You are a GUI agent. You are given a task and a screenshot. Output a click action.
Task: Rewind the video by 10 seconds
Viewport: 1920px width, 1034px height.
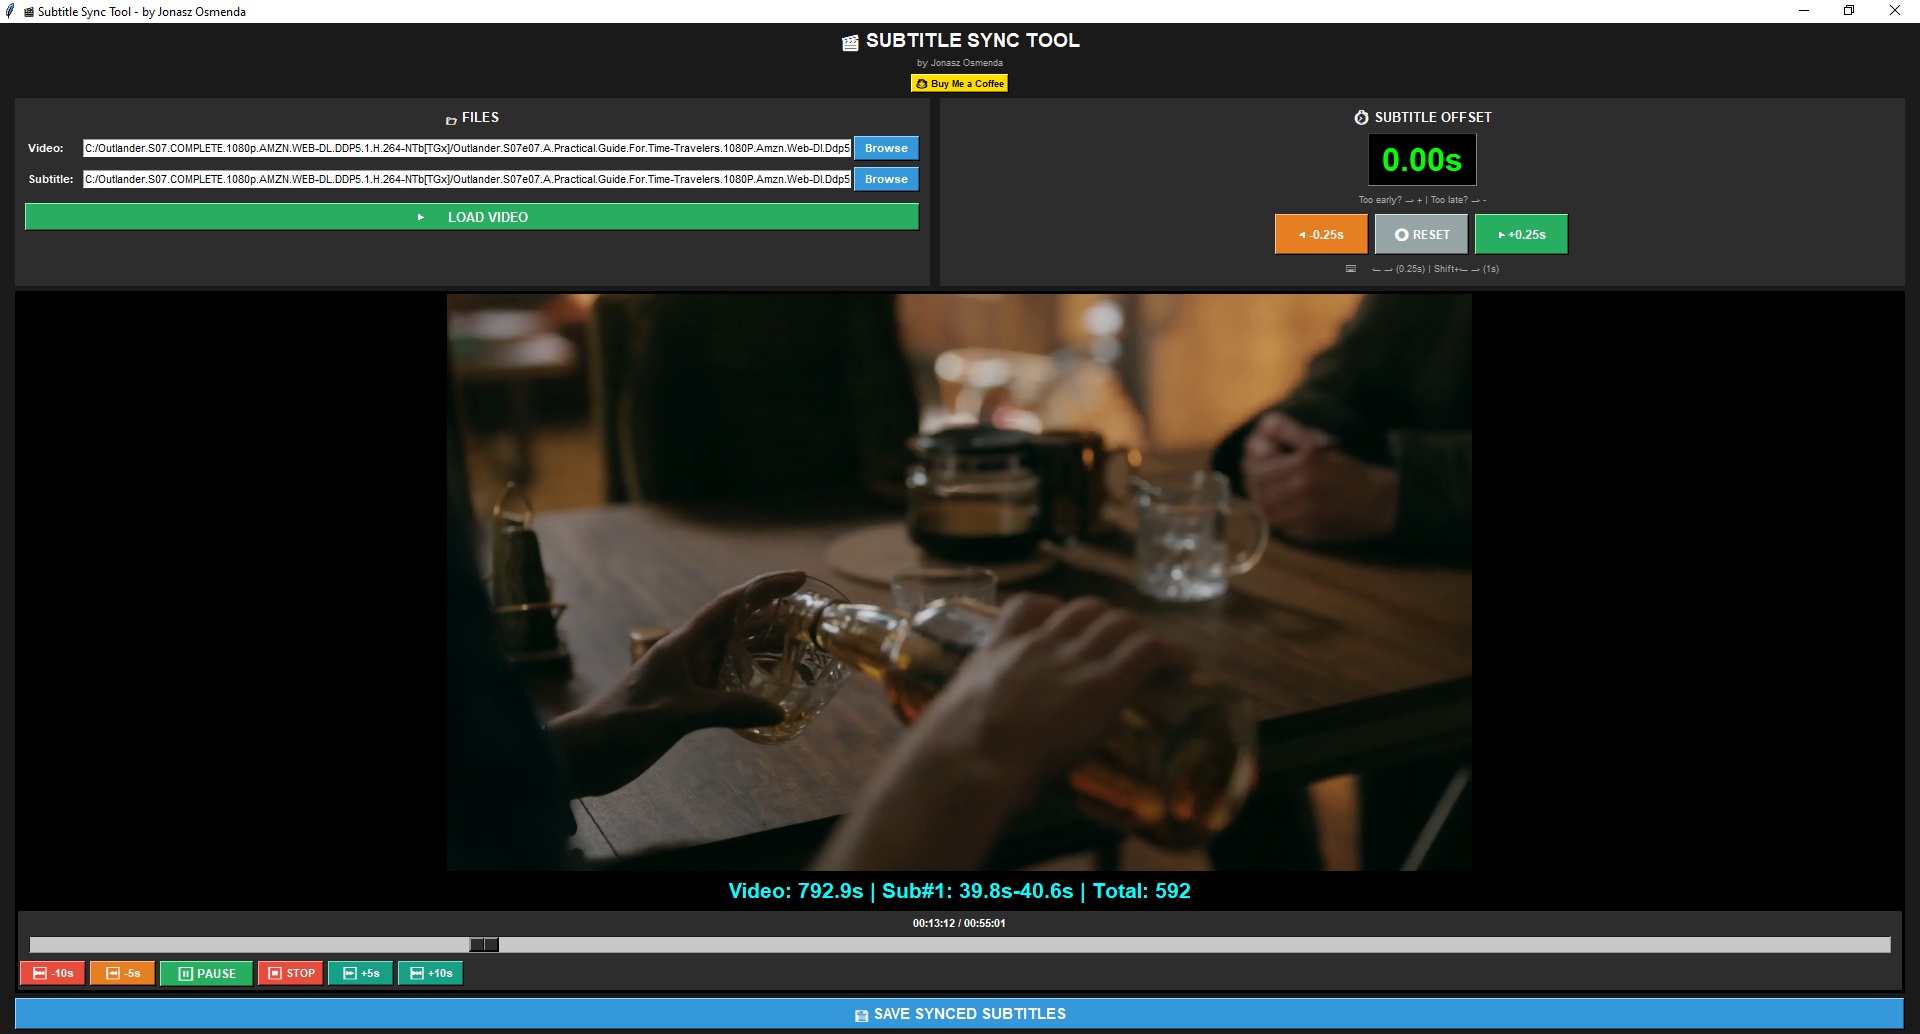[53, 973]
